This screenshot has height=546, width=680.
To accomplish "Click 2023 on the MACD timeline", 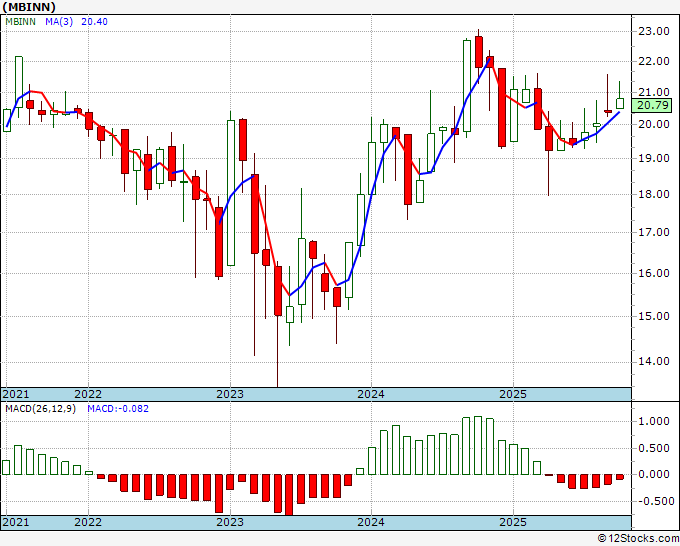I will click(x=230, y=522).
